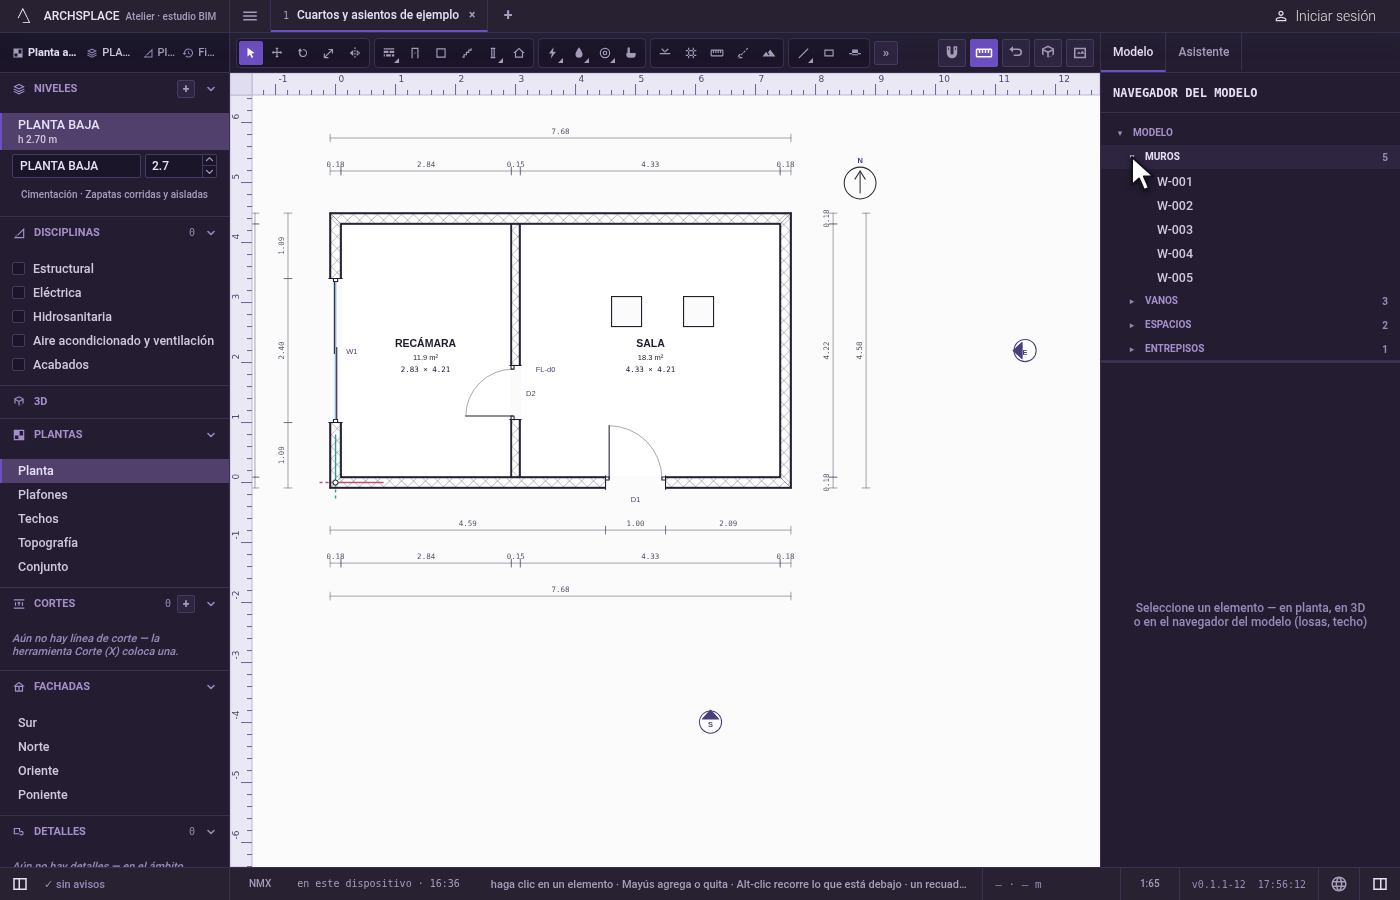The height and width of the screenshot is (900, 1400).
Task: Click the level height input field
Action: point(173,166)
